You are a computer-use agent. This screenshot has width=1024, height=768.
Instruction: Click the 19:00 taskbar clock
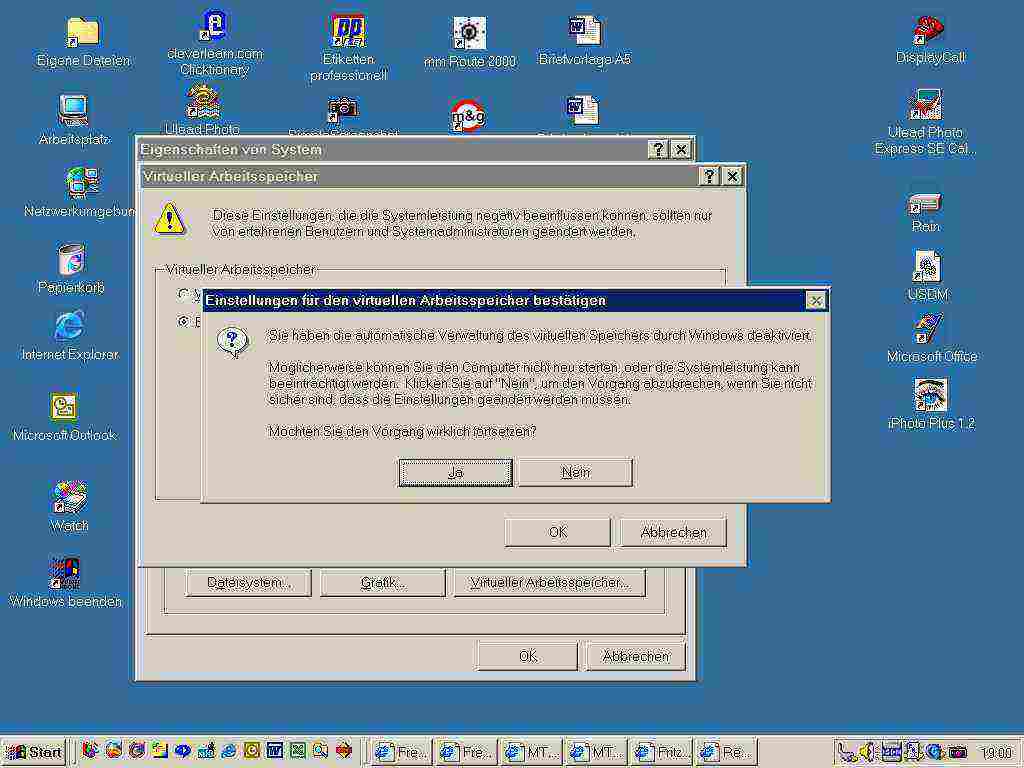coord(997,753)
